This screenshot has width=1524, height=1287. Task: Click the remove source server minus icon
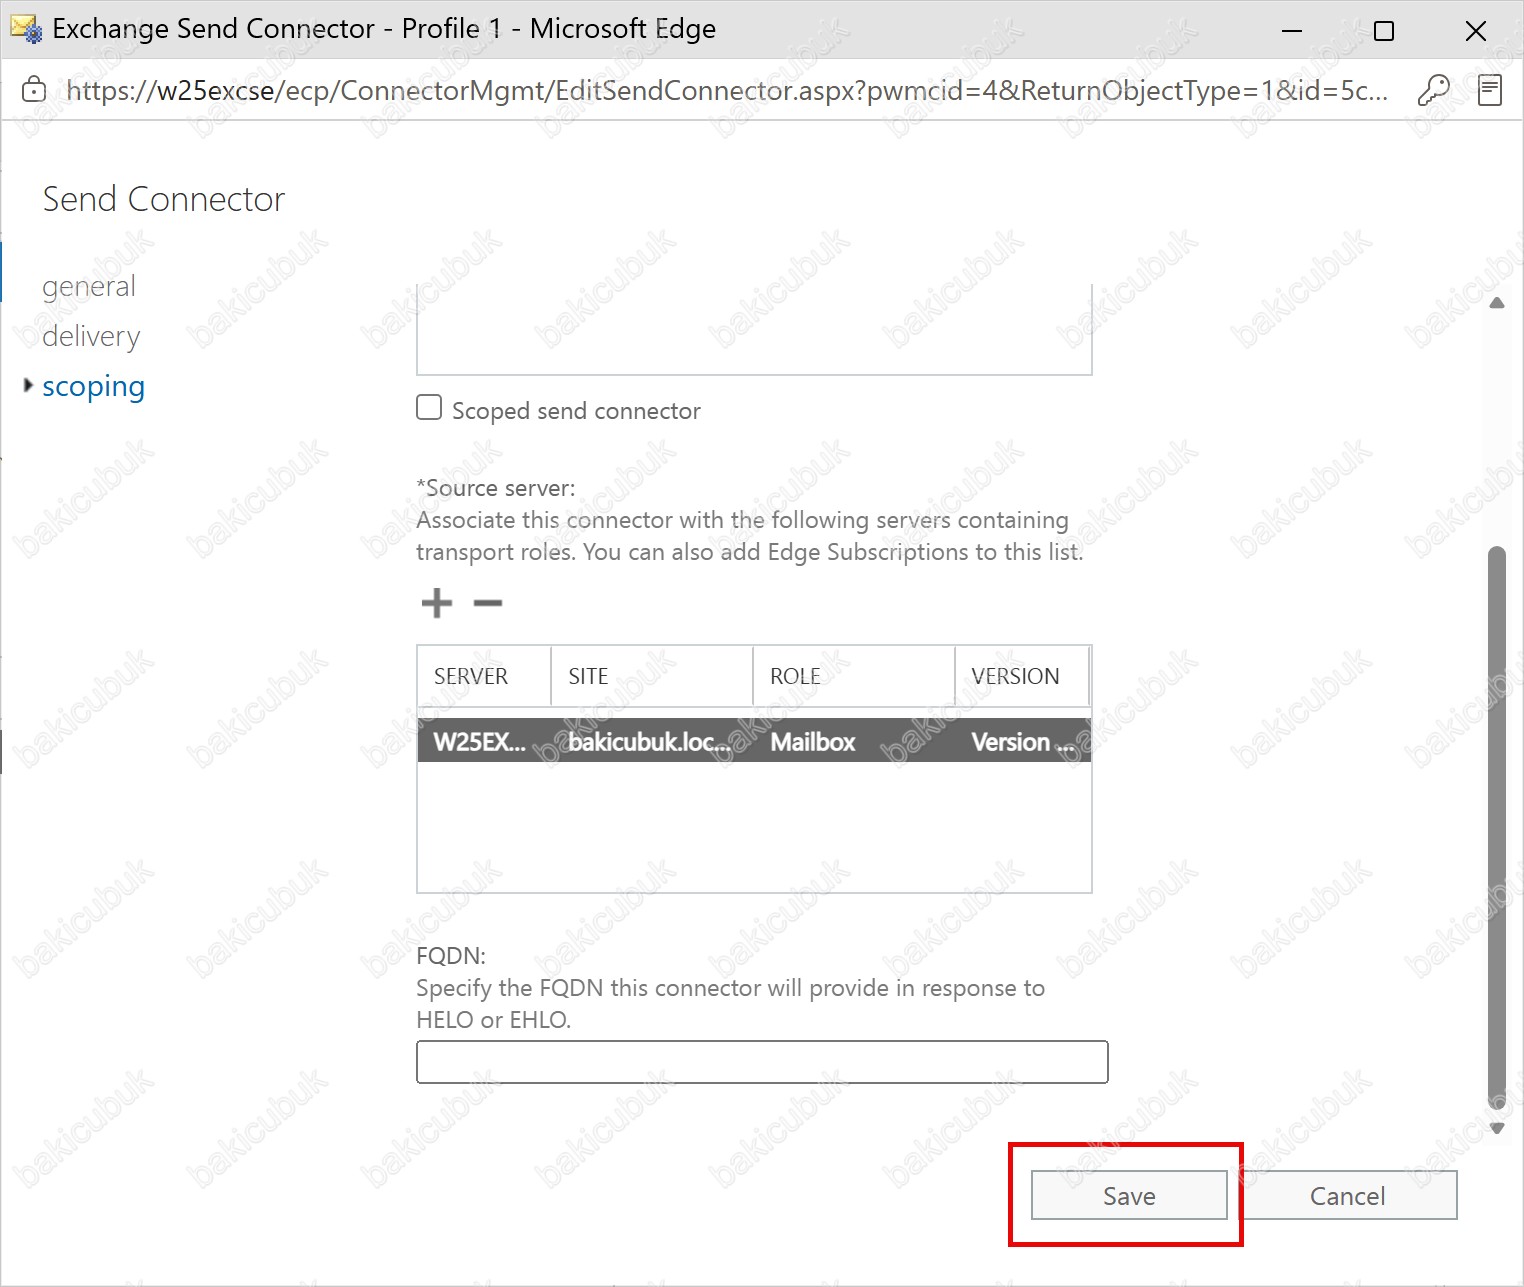(488, 603)
